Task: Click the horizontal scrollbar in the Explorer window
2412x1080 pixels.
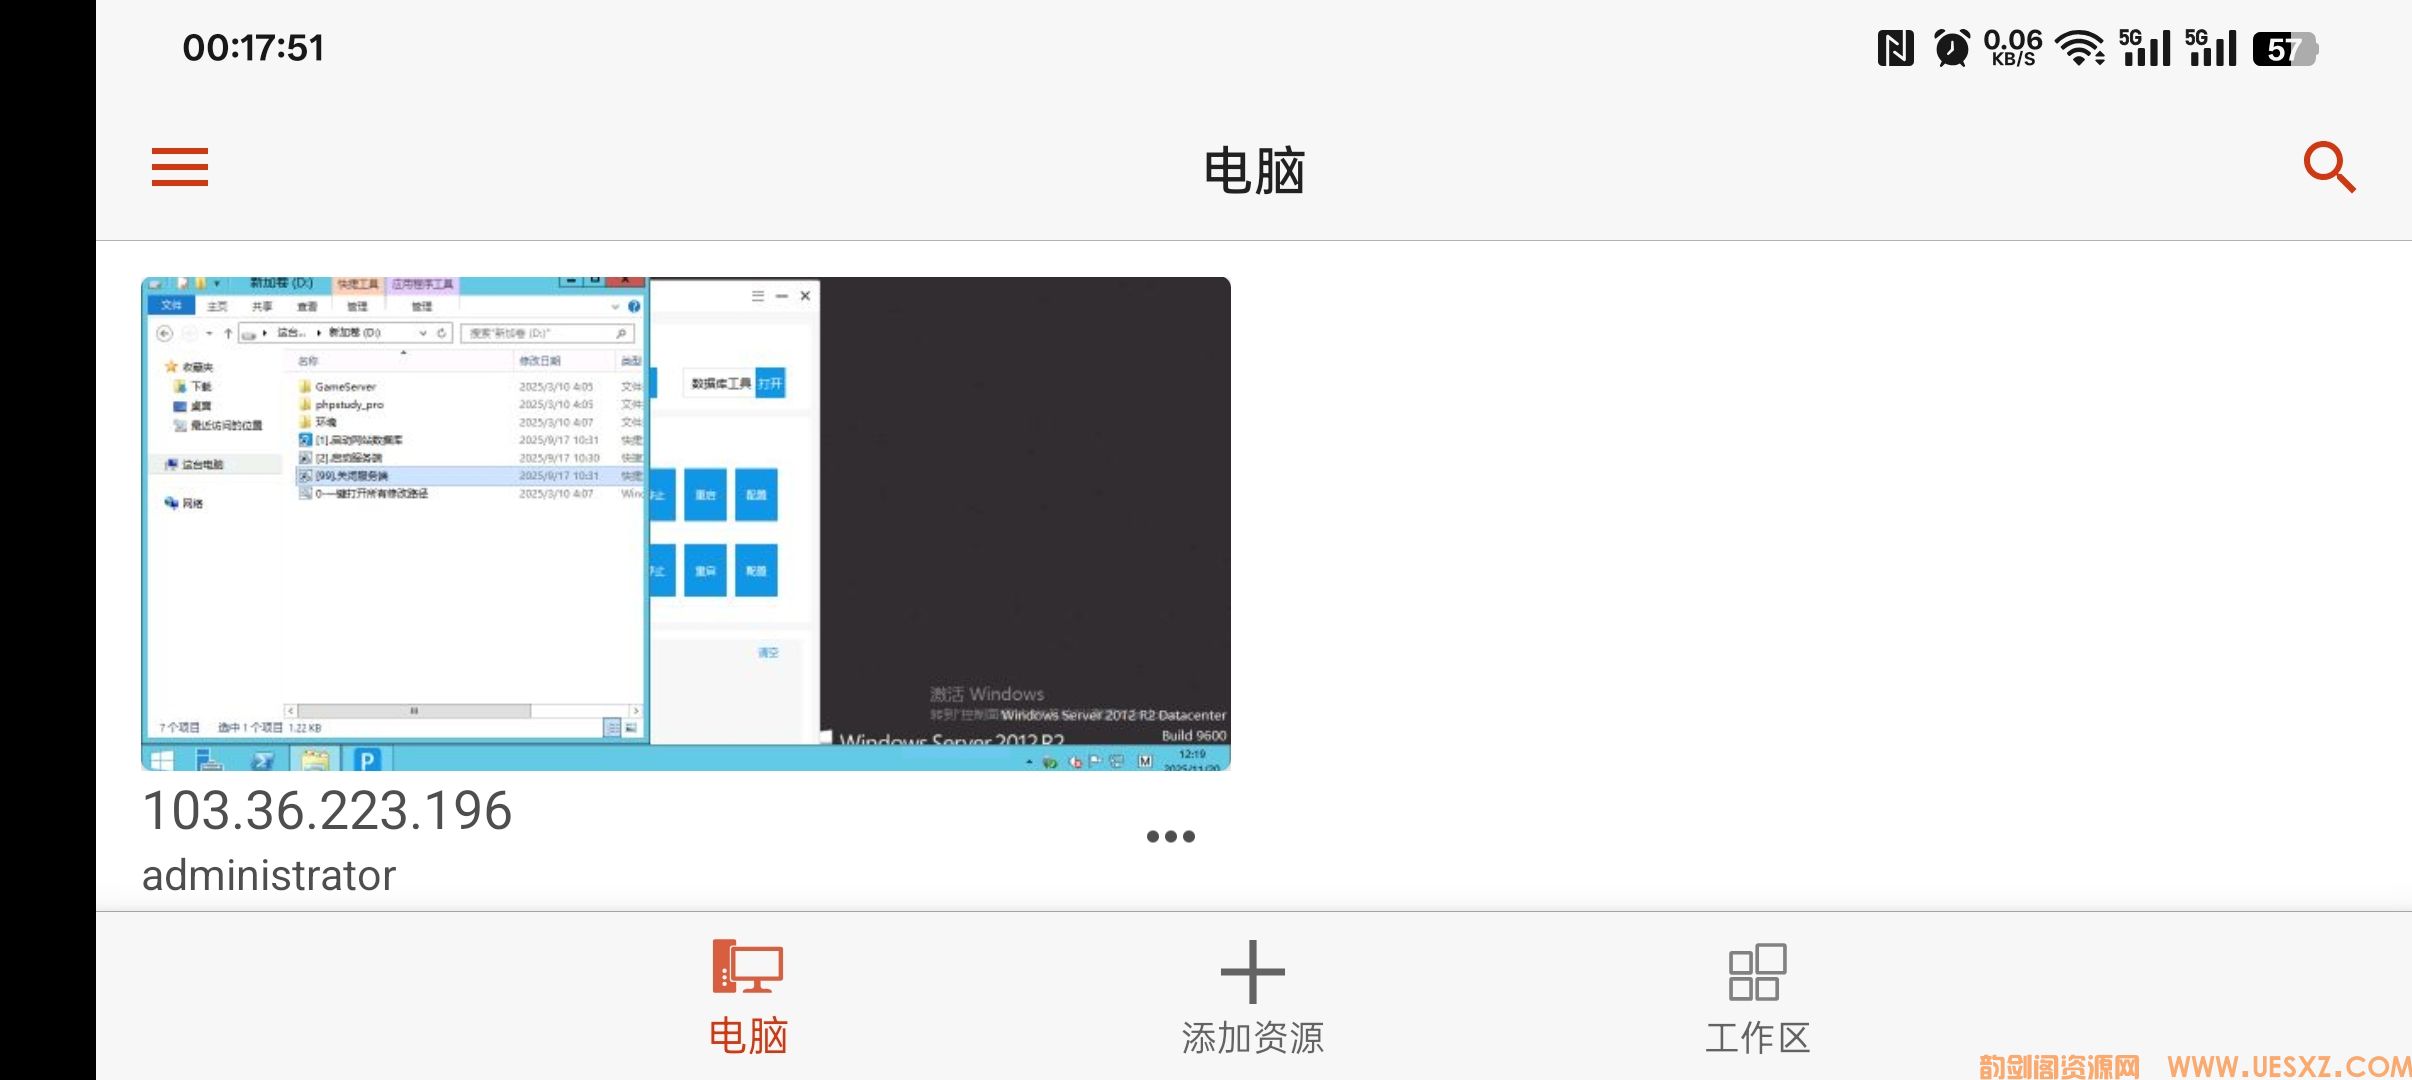Action: coord(414,710)
